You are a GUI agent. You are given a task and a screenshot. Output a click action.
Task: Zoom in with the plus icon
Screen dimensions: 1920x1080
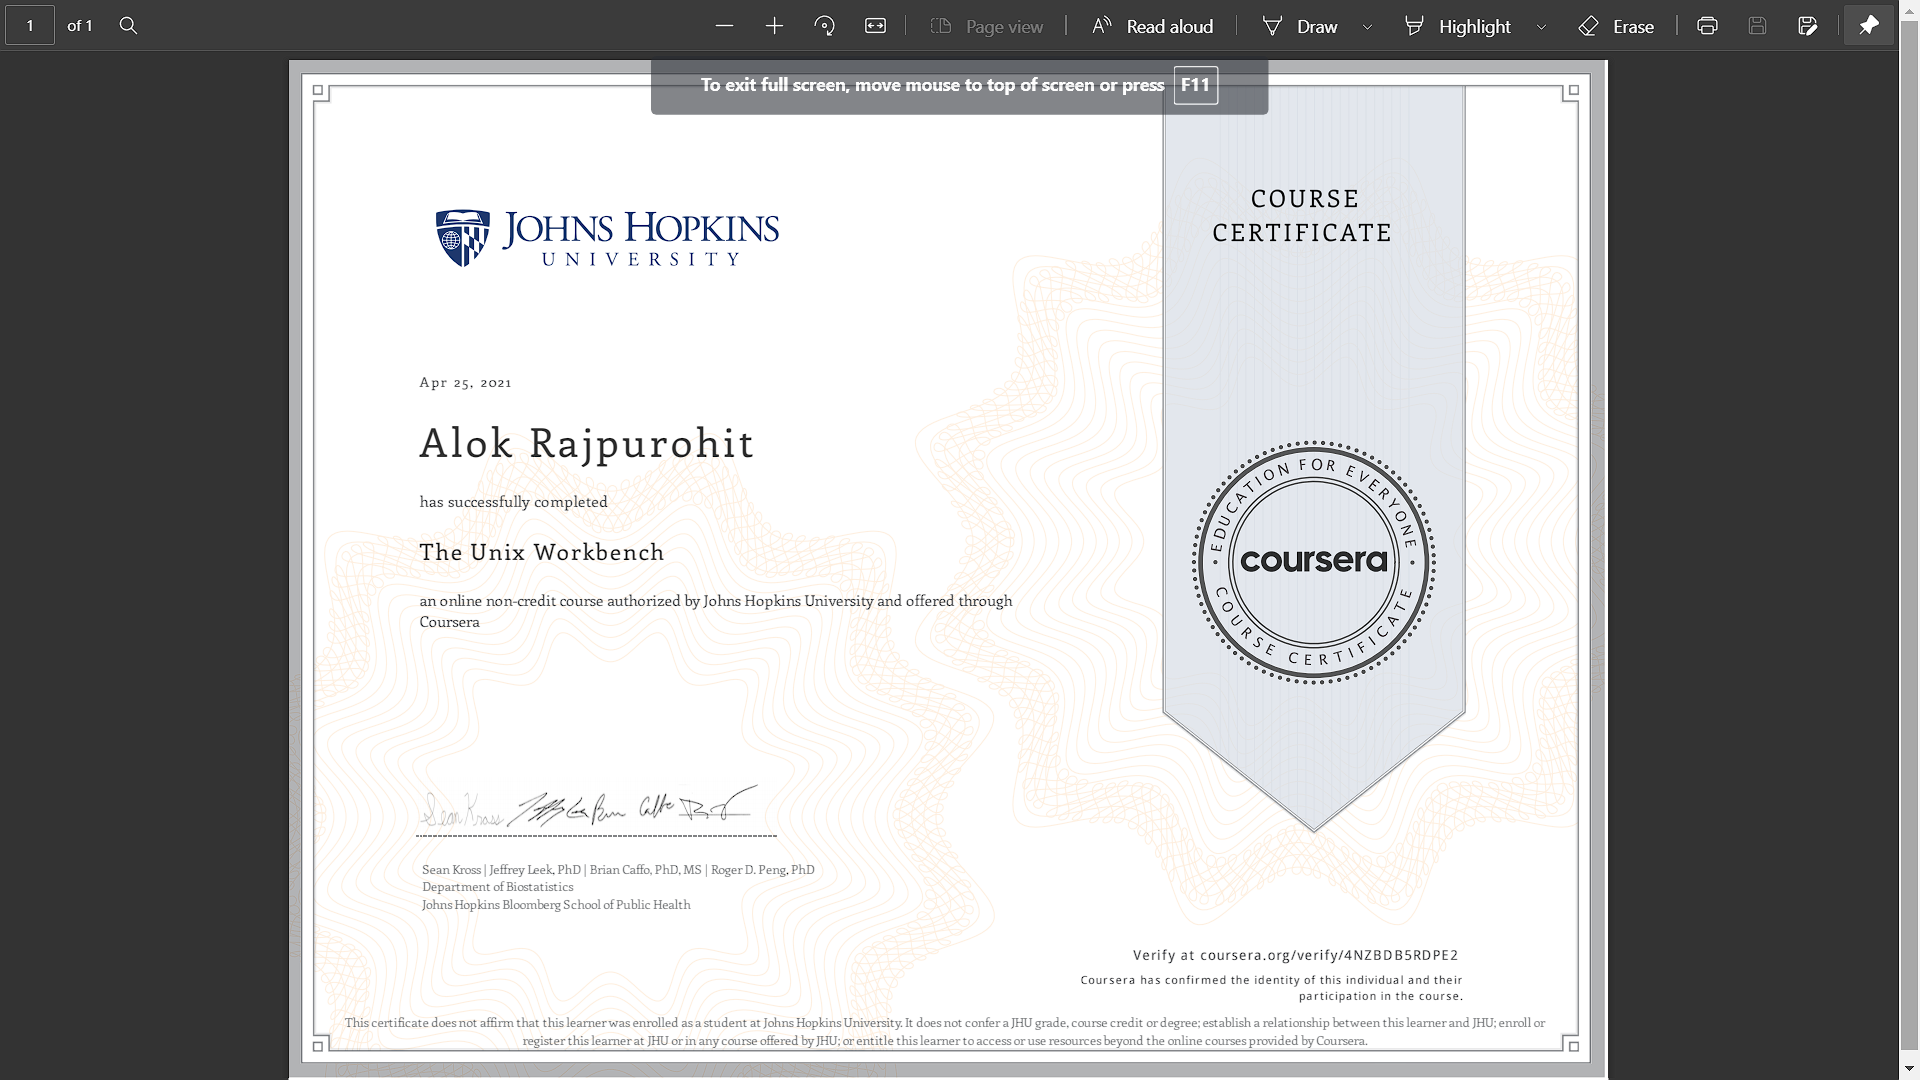(x=774, y=26)
